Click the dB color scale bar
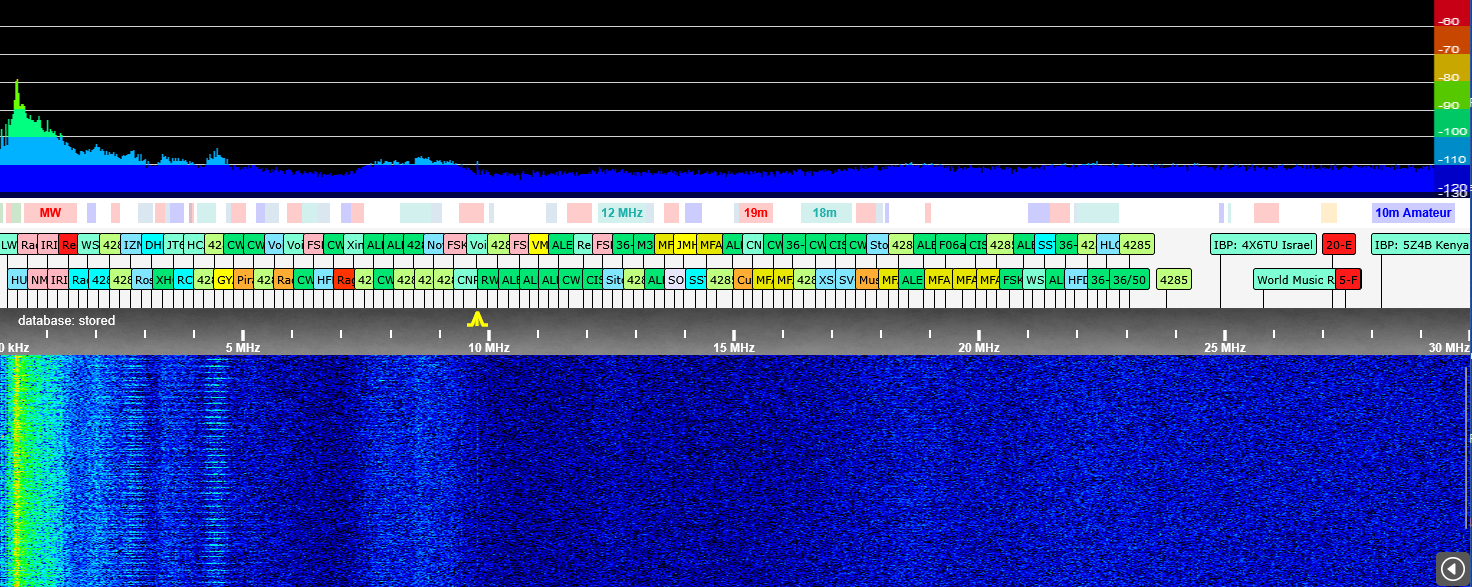The image size is (1472, 587). pos(1451,100)
